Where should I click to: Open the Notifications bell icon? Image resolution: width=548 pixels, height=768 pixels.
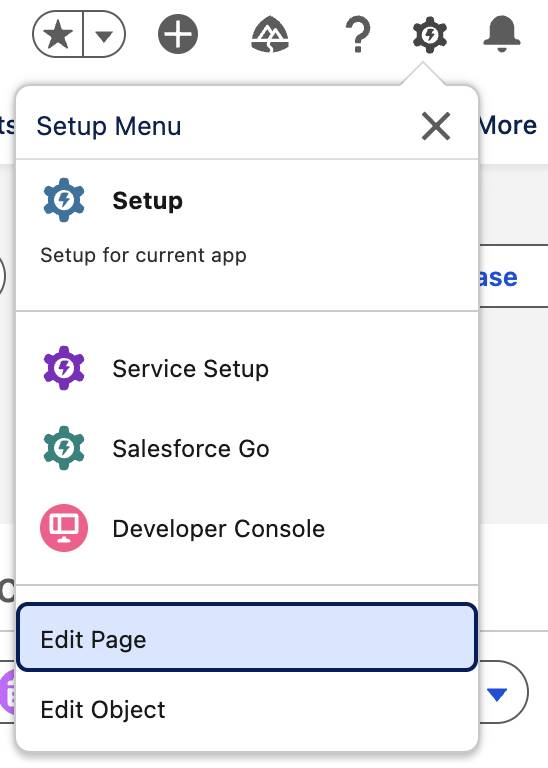pos(501,34)
